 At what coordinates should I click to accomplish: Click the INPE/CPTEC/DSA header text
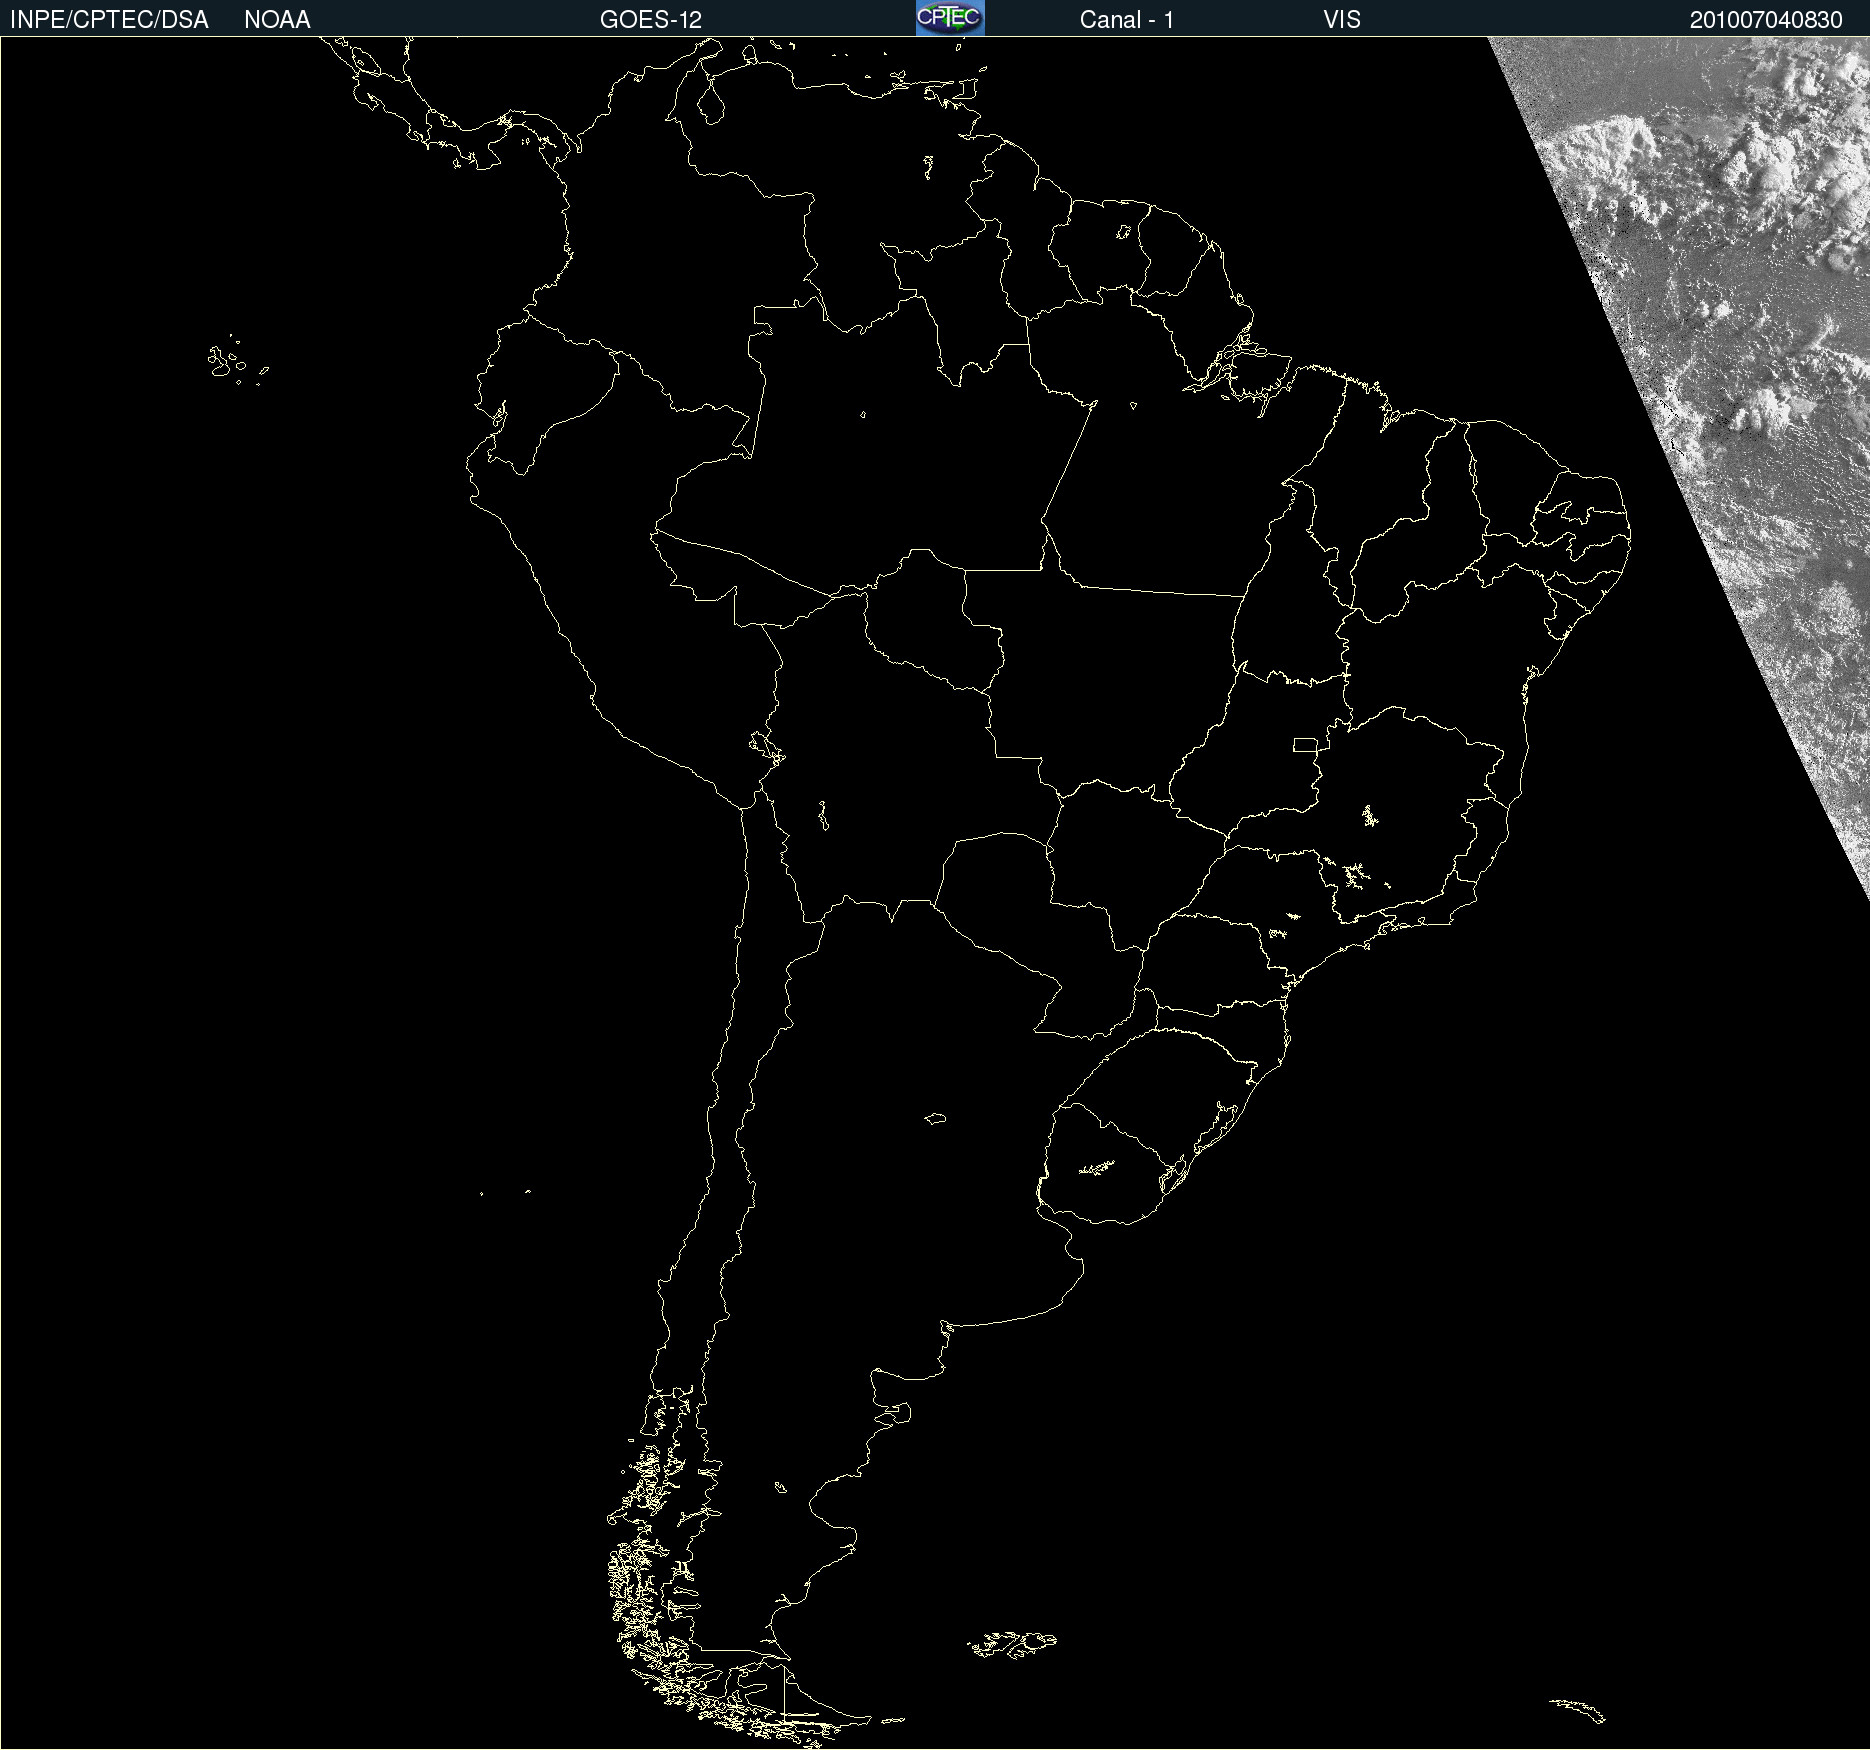pos(109,20)
